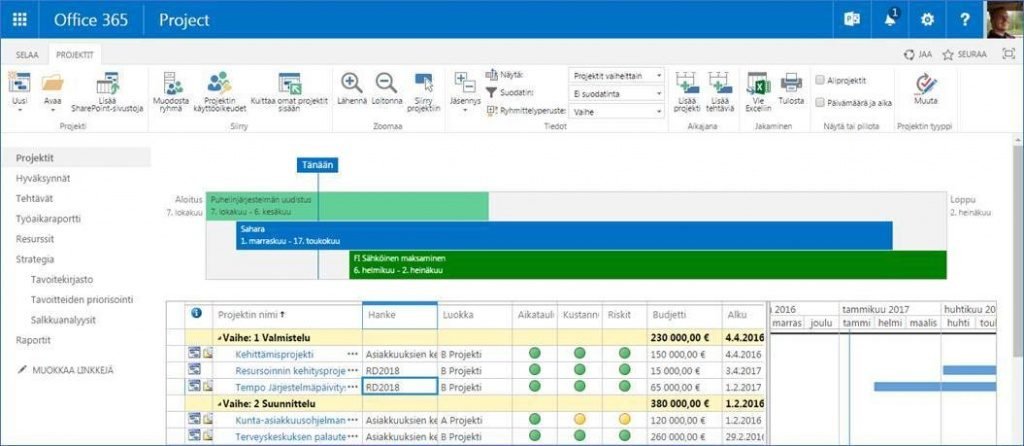The image size is (1024, 446).
Task: Print using the Tulosta icon
Action: tap(791, 83)
